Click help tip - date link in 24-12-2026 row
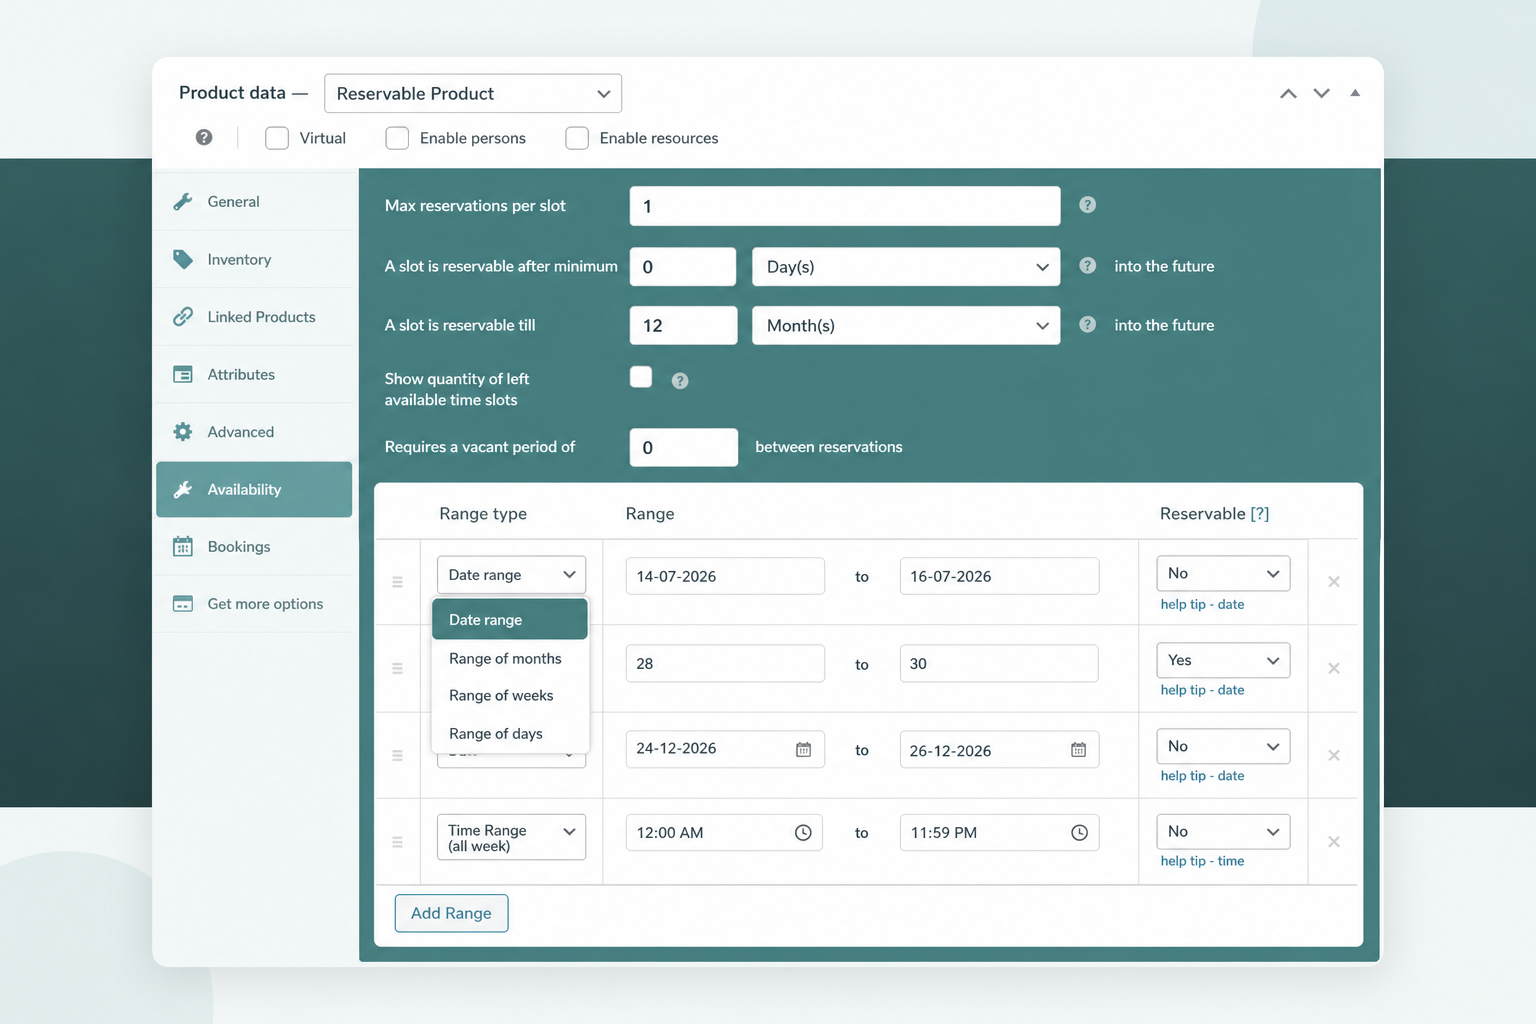 1202,776
